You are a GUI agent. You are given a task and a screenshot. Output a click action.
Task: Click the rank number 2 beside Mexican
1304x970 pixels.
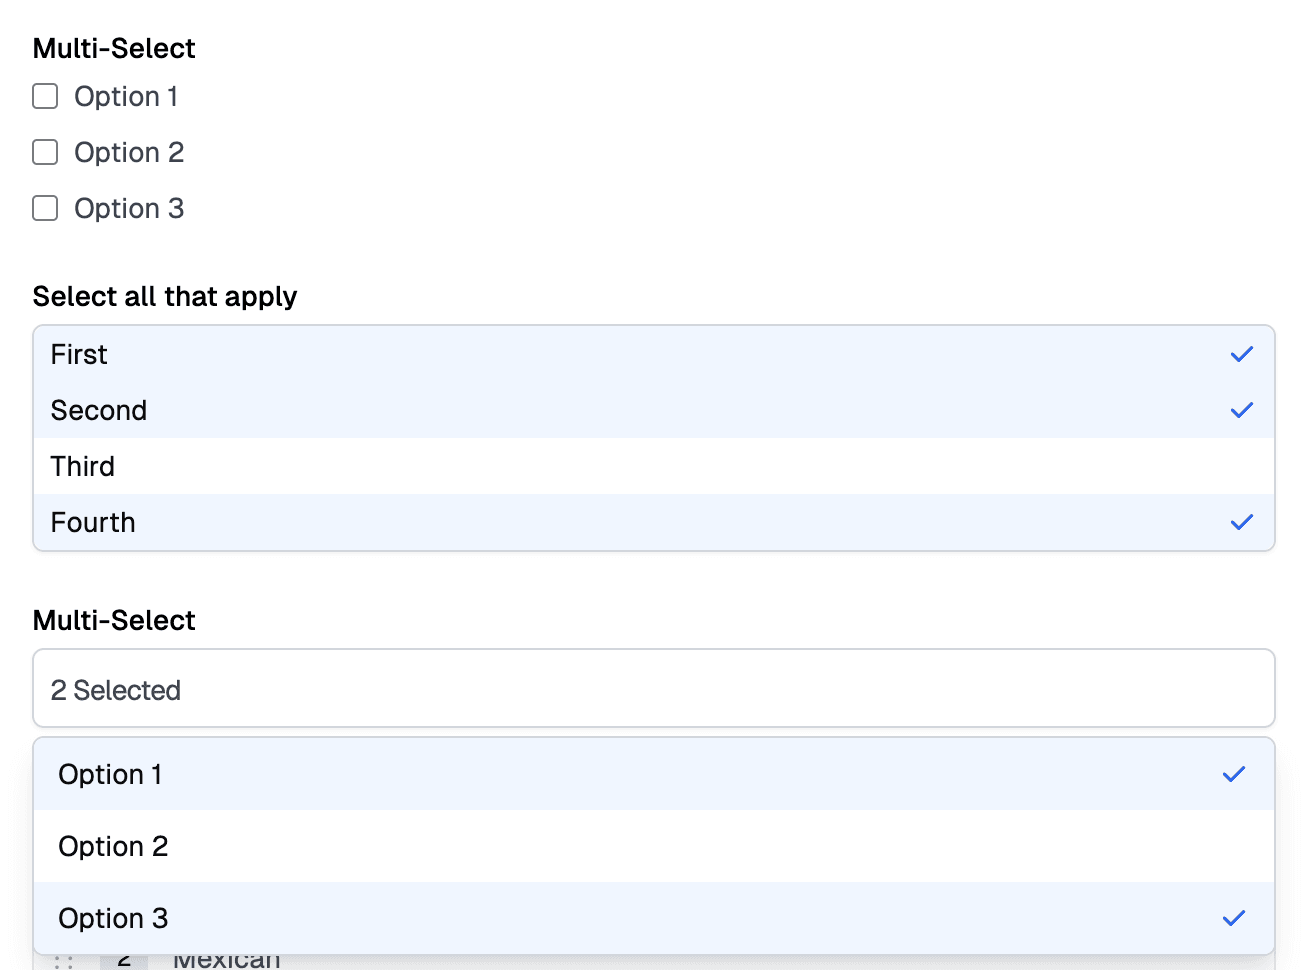(122, 958)
